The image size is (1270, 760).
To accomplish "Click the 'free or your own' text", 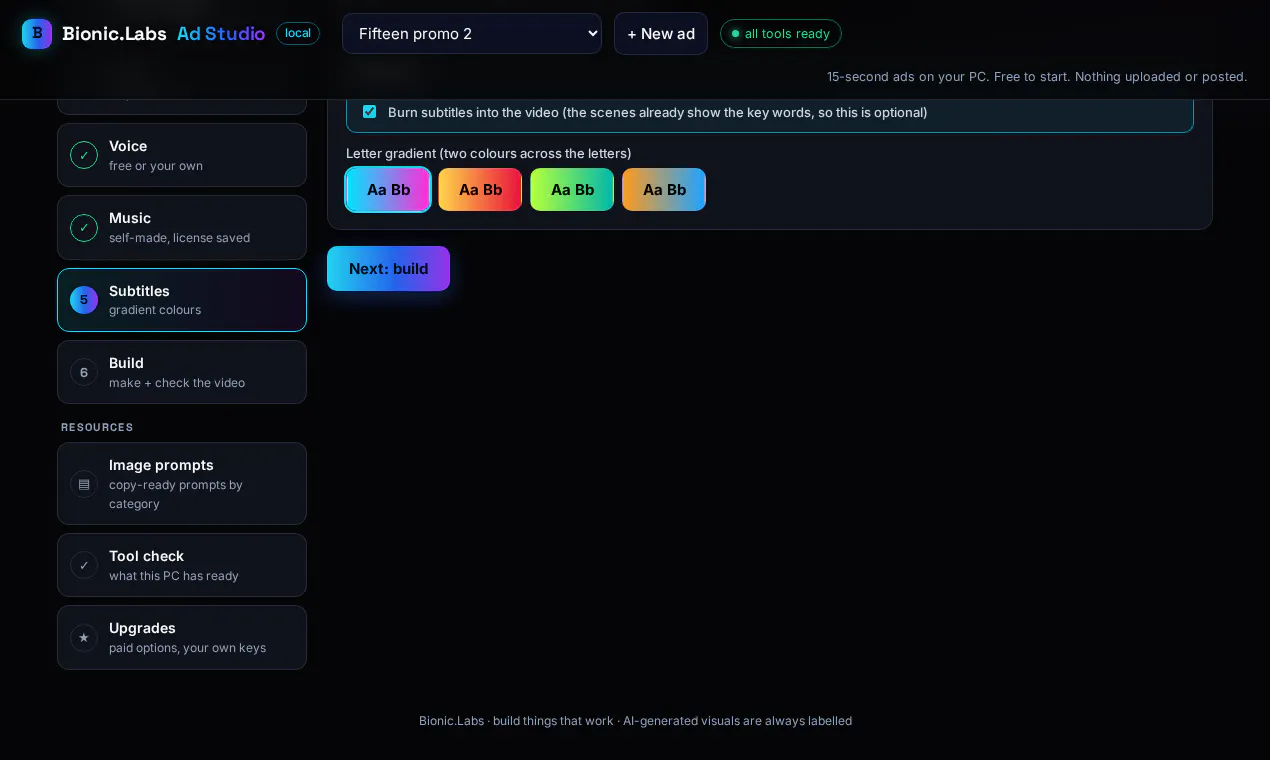I will coord(156,166).
